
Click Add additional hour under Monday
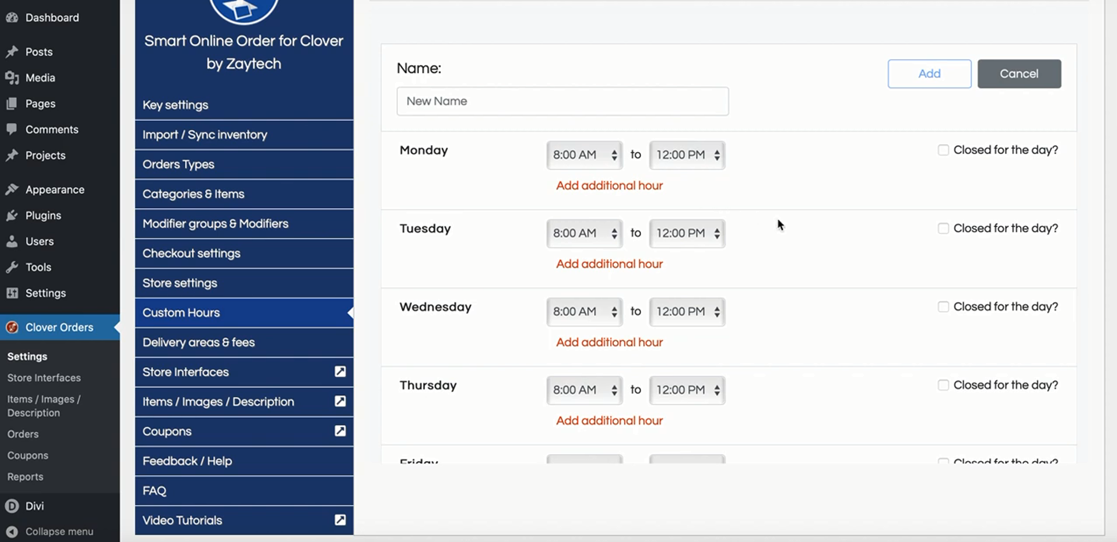pyautogui.click(x=609, y=186)
